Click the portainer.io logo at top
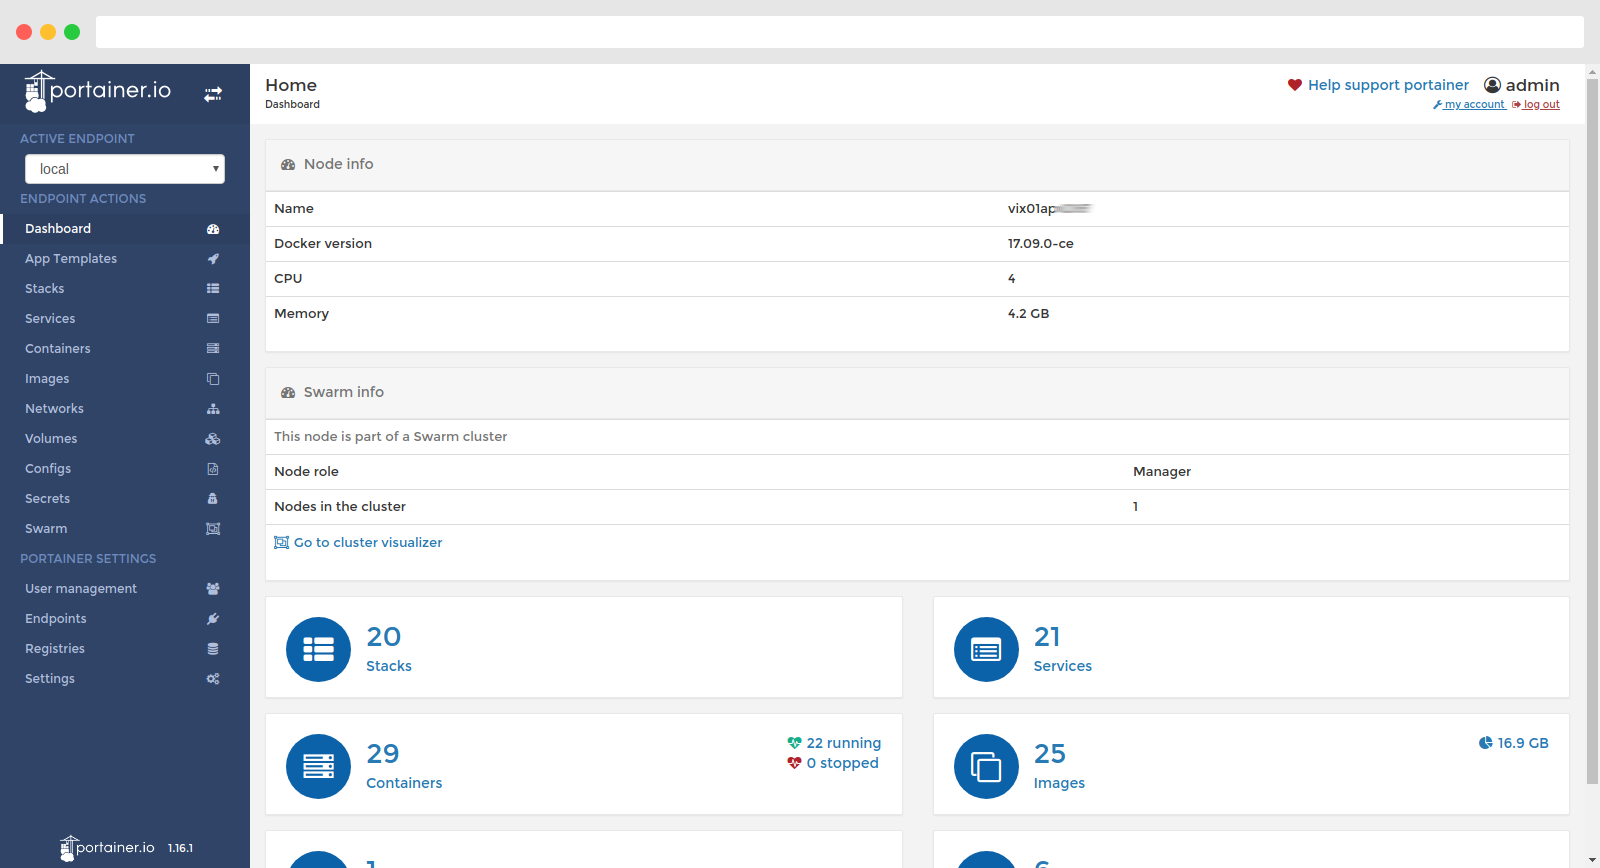 tap(98, 91)
